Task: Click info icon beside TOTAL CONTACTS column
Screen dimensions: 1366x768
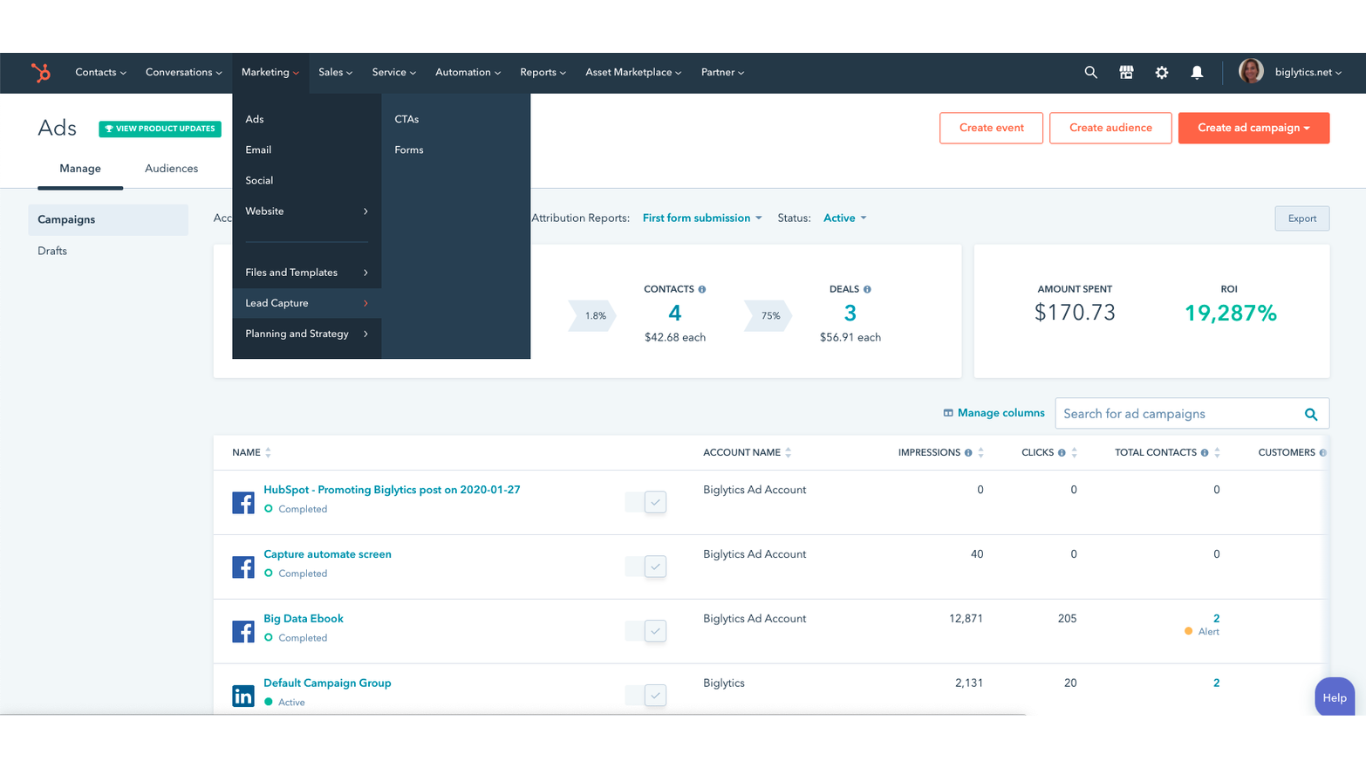Action: coord(1205,453)
